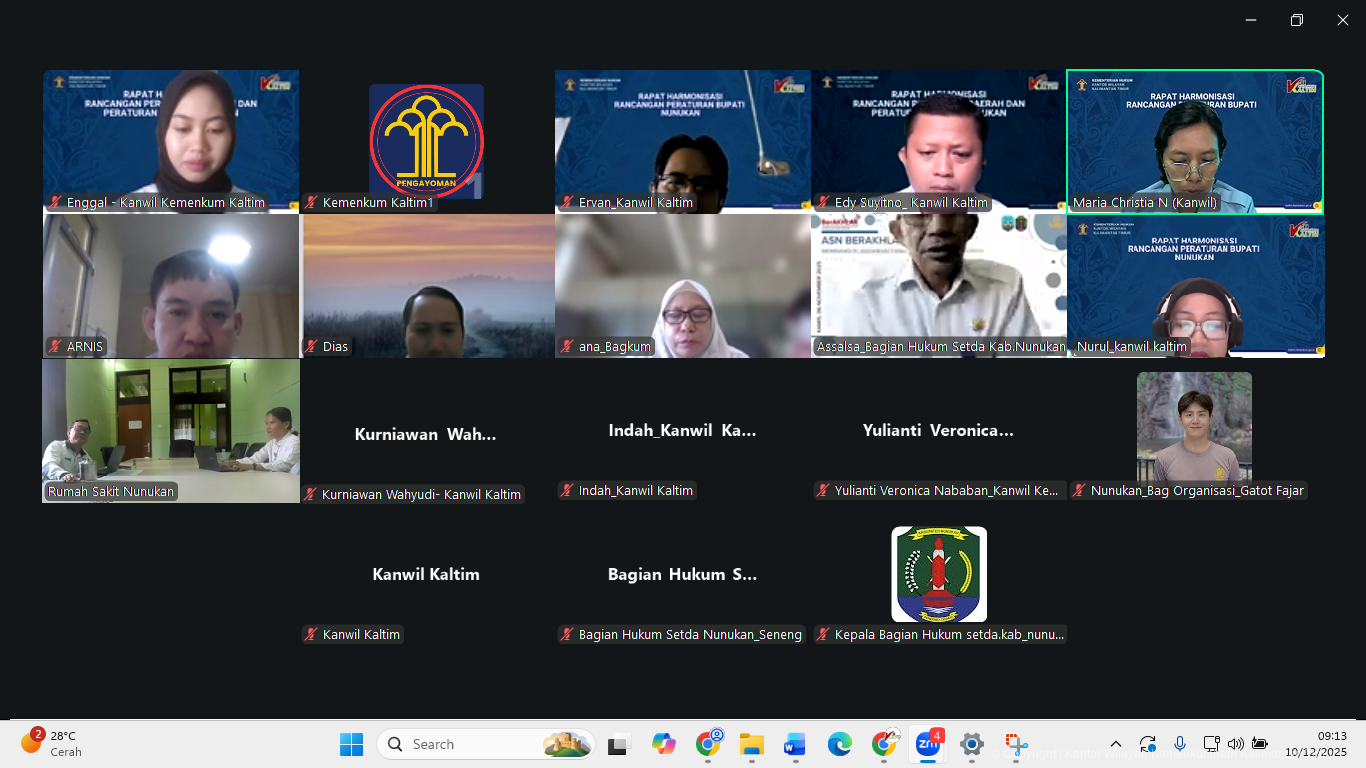Open the 28°C Cerah weather widget

coord(52,744)
